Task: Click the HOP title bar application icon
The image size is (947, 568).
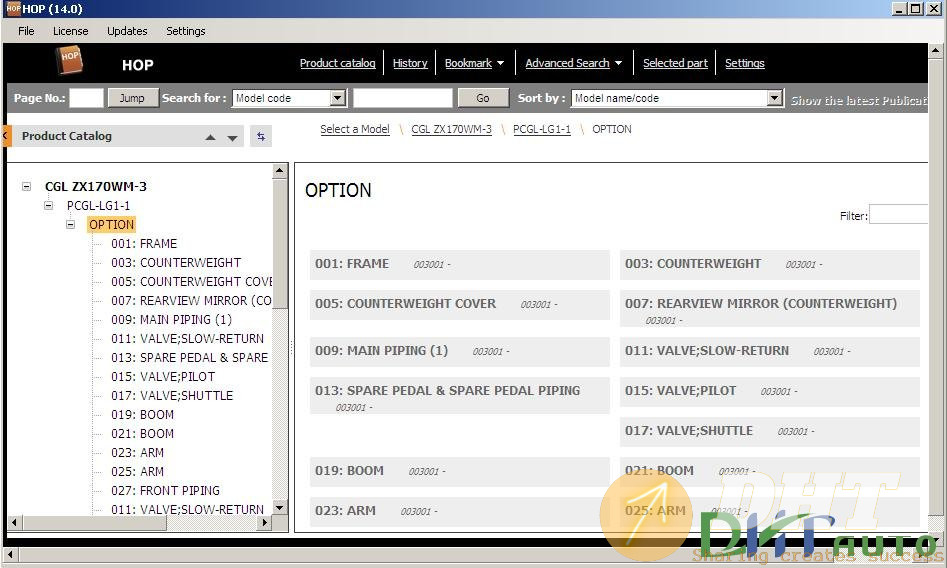Action: pos(13,8)
